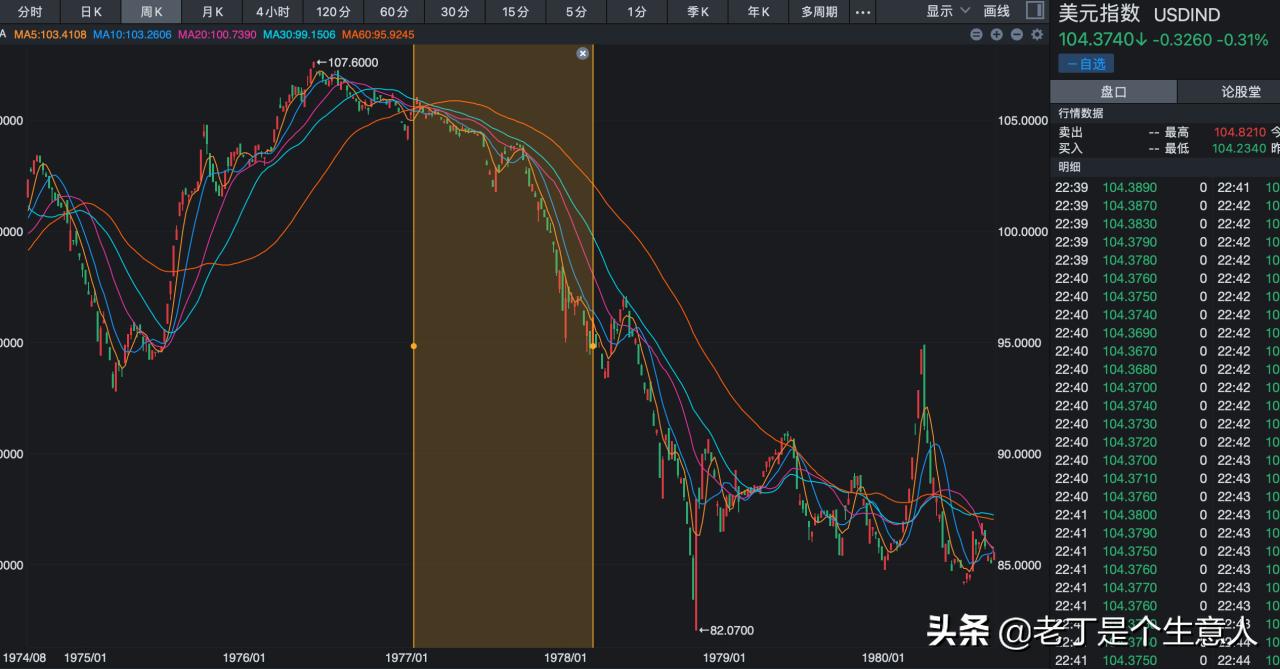Open the more periods ellipsis menu
The image size is (1280, 669).
(x=862, y=12)
